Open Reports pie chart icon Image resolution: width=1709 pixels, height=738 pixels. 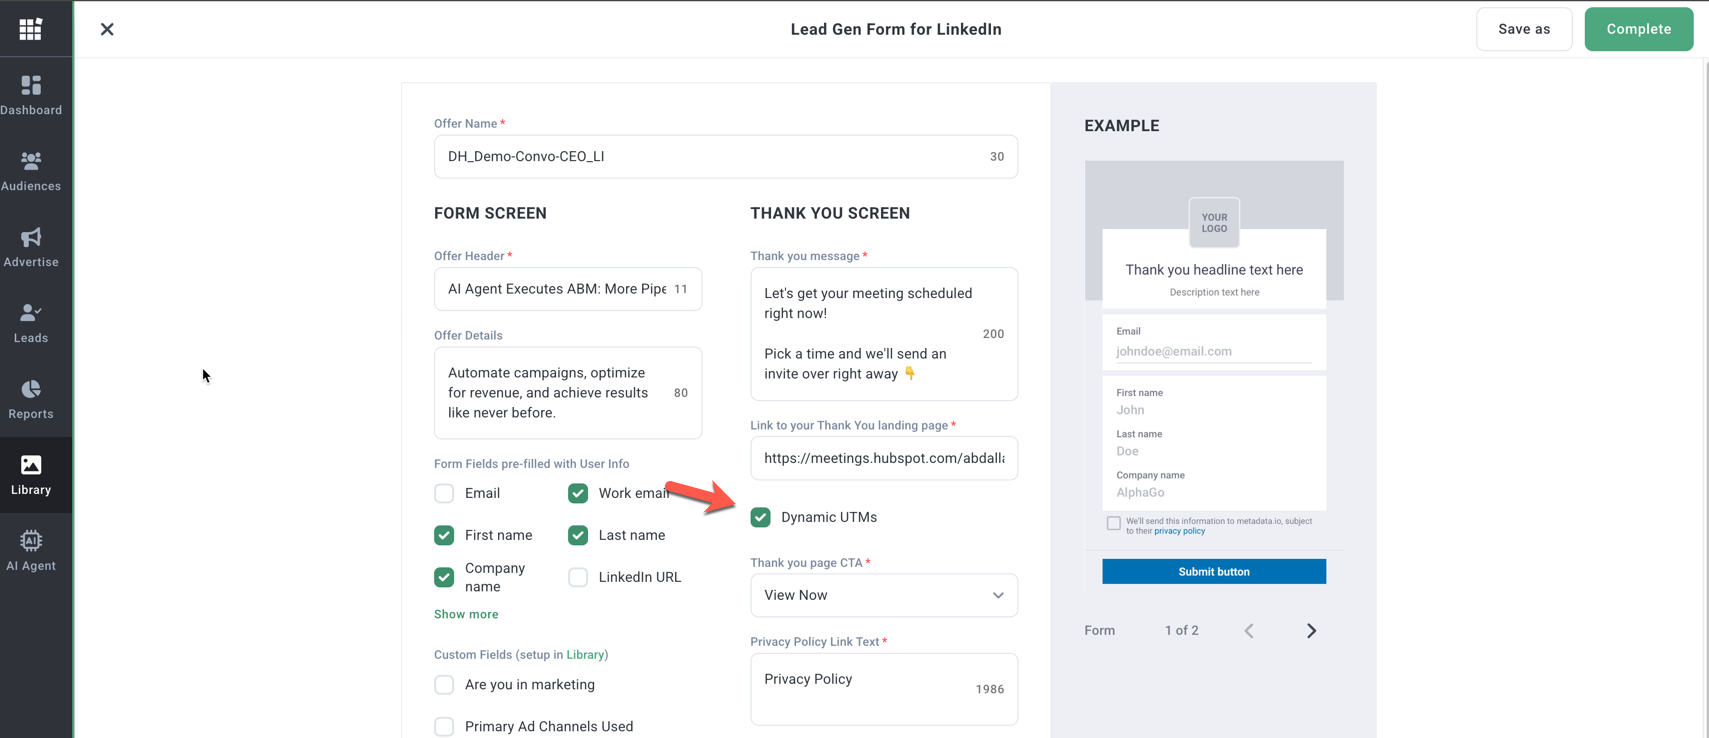click(31, 399)
